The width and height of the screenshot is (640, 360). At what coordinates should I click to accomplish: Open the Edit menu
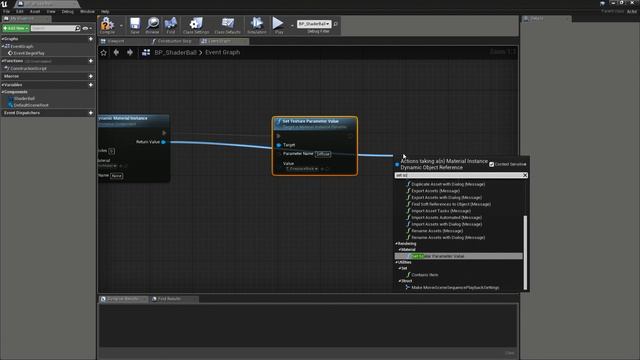coord(20,11)
